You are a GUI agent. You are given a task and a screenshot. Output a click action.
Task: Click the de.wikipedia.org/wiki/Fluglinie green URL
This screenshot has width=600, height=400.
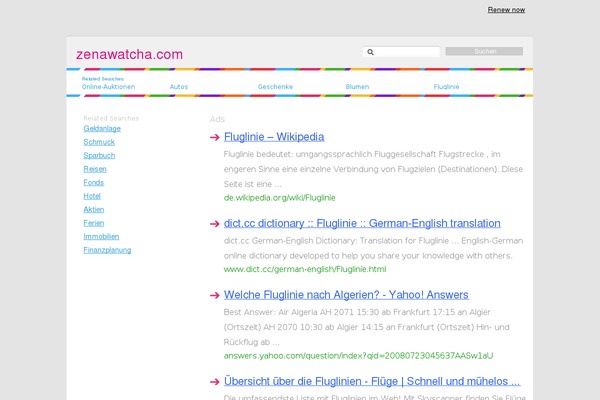click(x=279, y=198)
